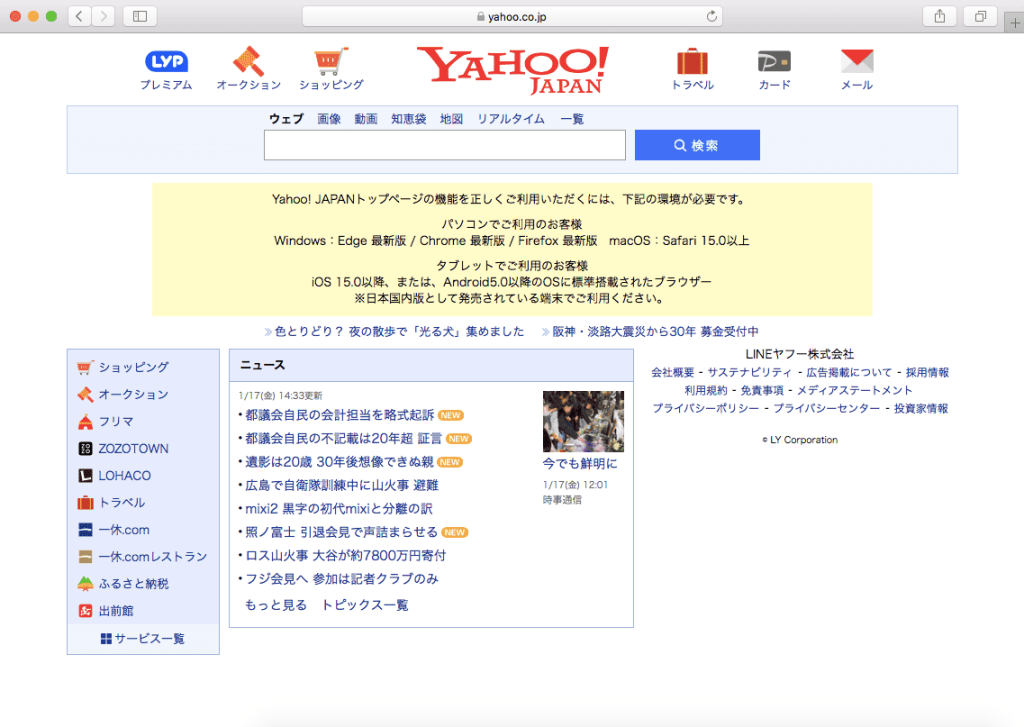Click the Safari share button

(939, 16)
